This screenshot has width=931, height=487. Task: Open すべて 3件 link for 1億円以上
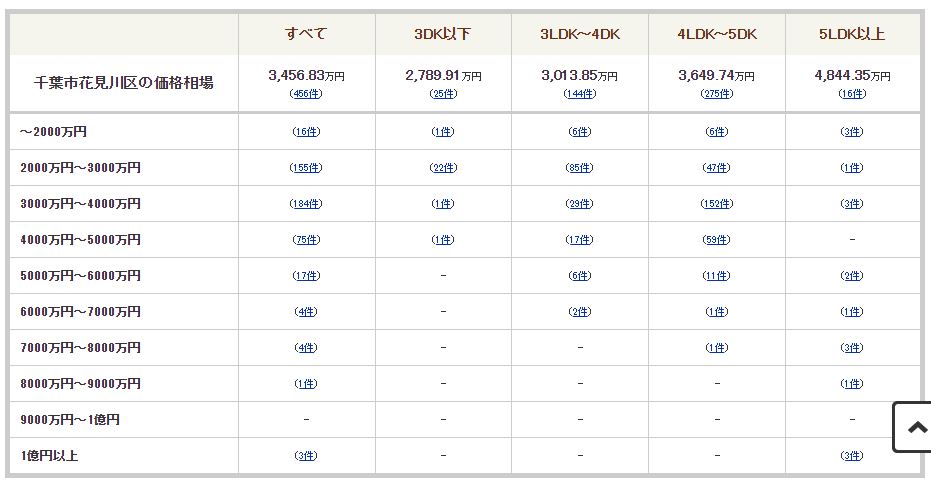(306, 456)
